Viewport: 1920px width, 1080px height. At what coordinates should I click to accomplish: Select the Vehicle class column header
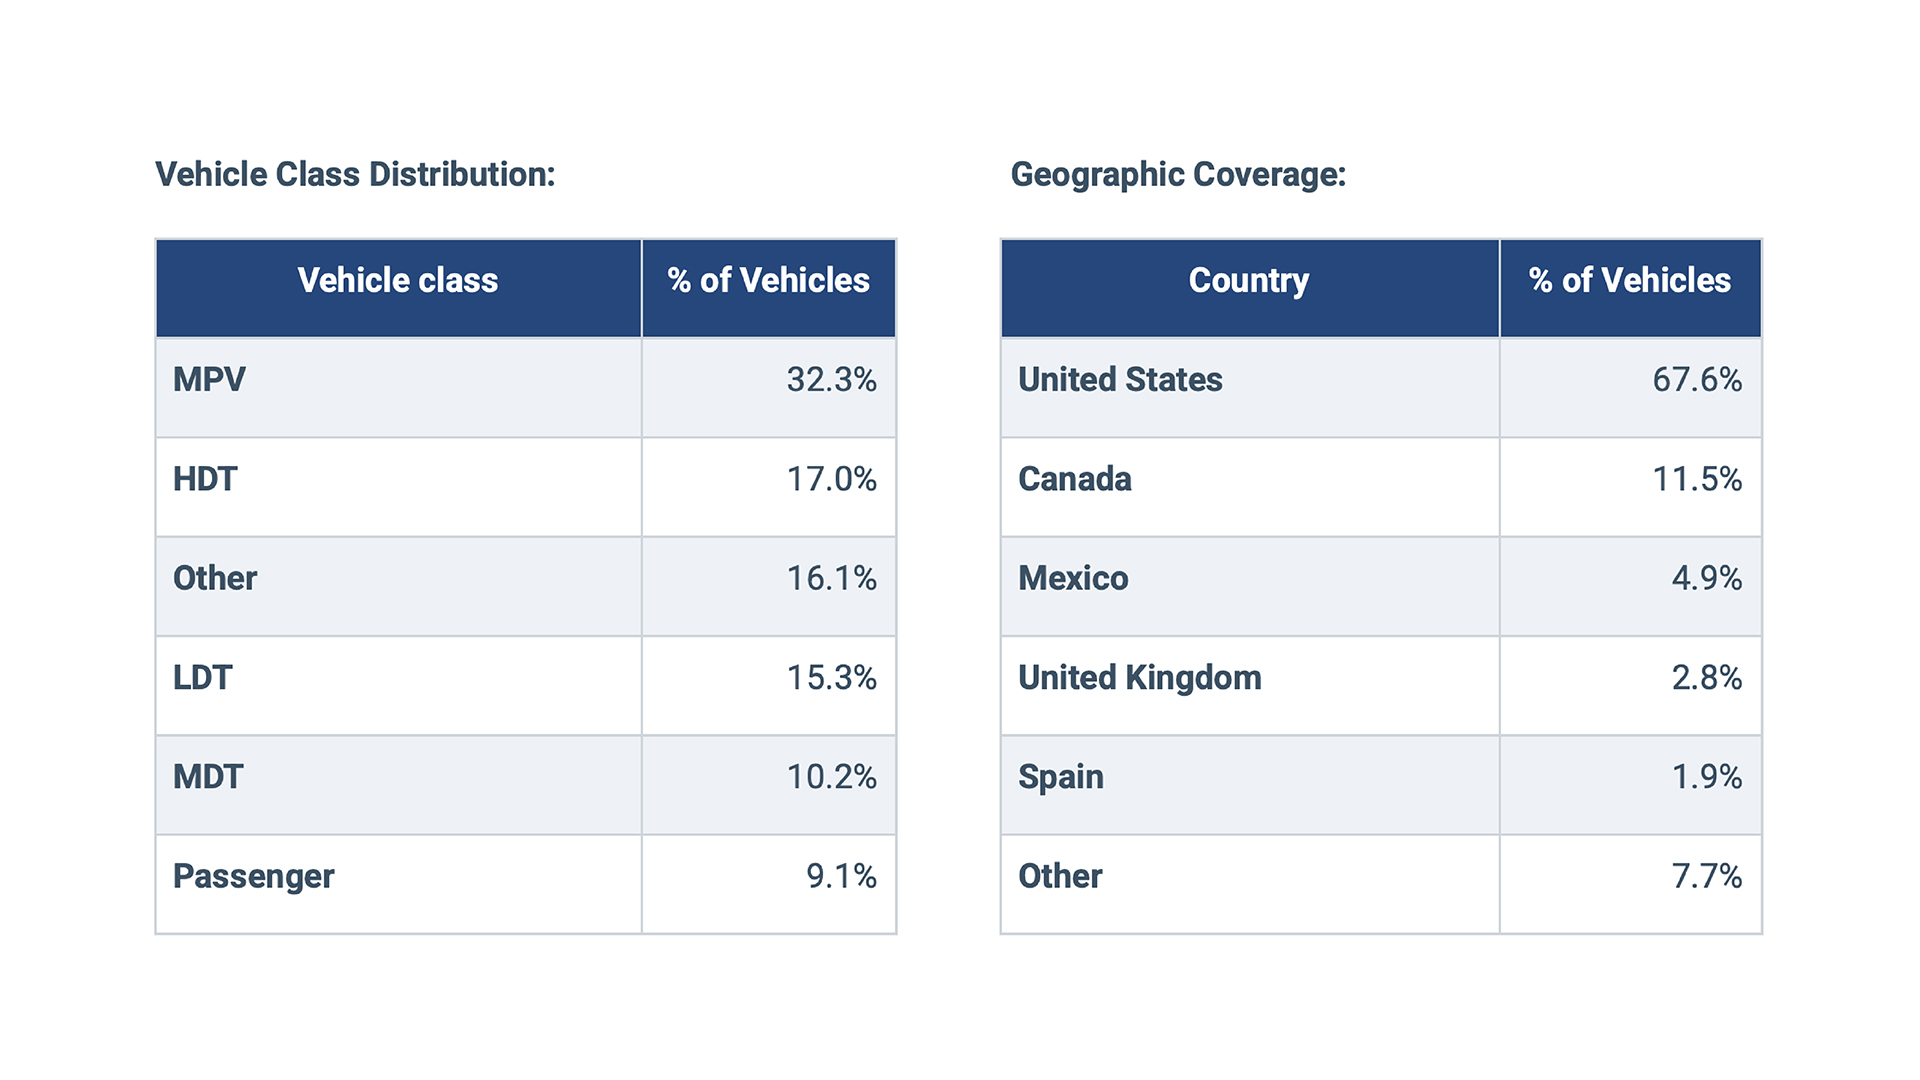397,281
